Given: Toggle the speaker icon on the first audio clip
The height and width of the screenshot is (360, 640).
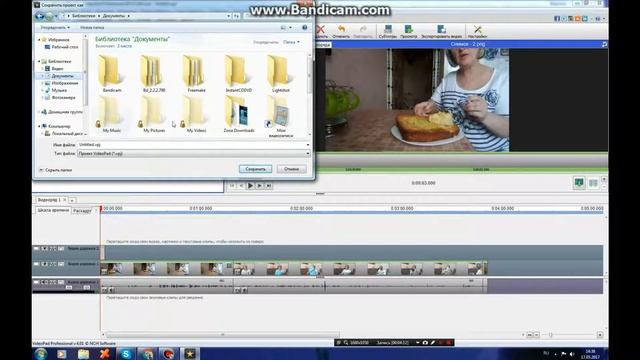Looking at the screenshot, I should point(111,290).
